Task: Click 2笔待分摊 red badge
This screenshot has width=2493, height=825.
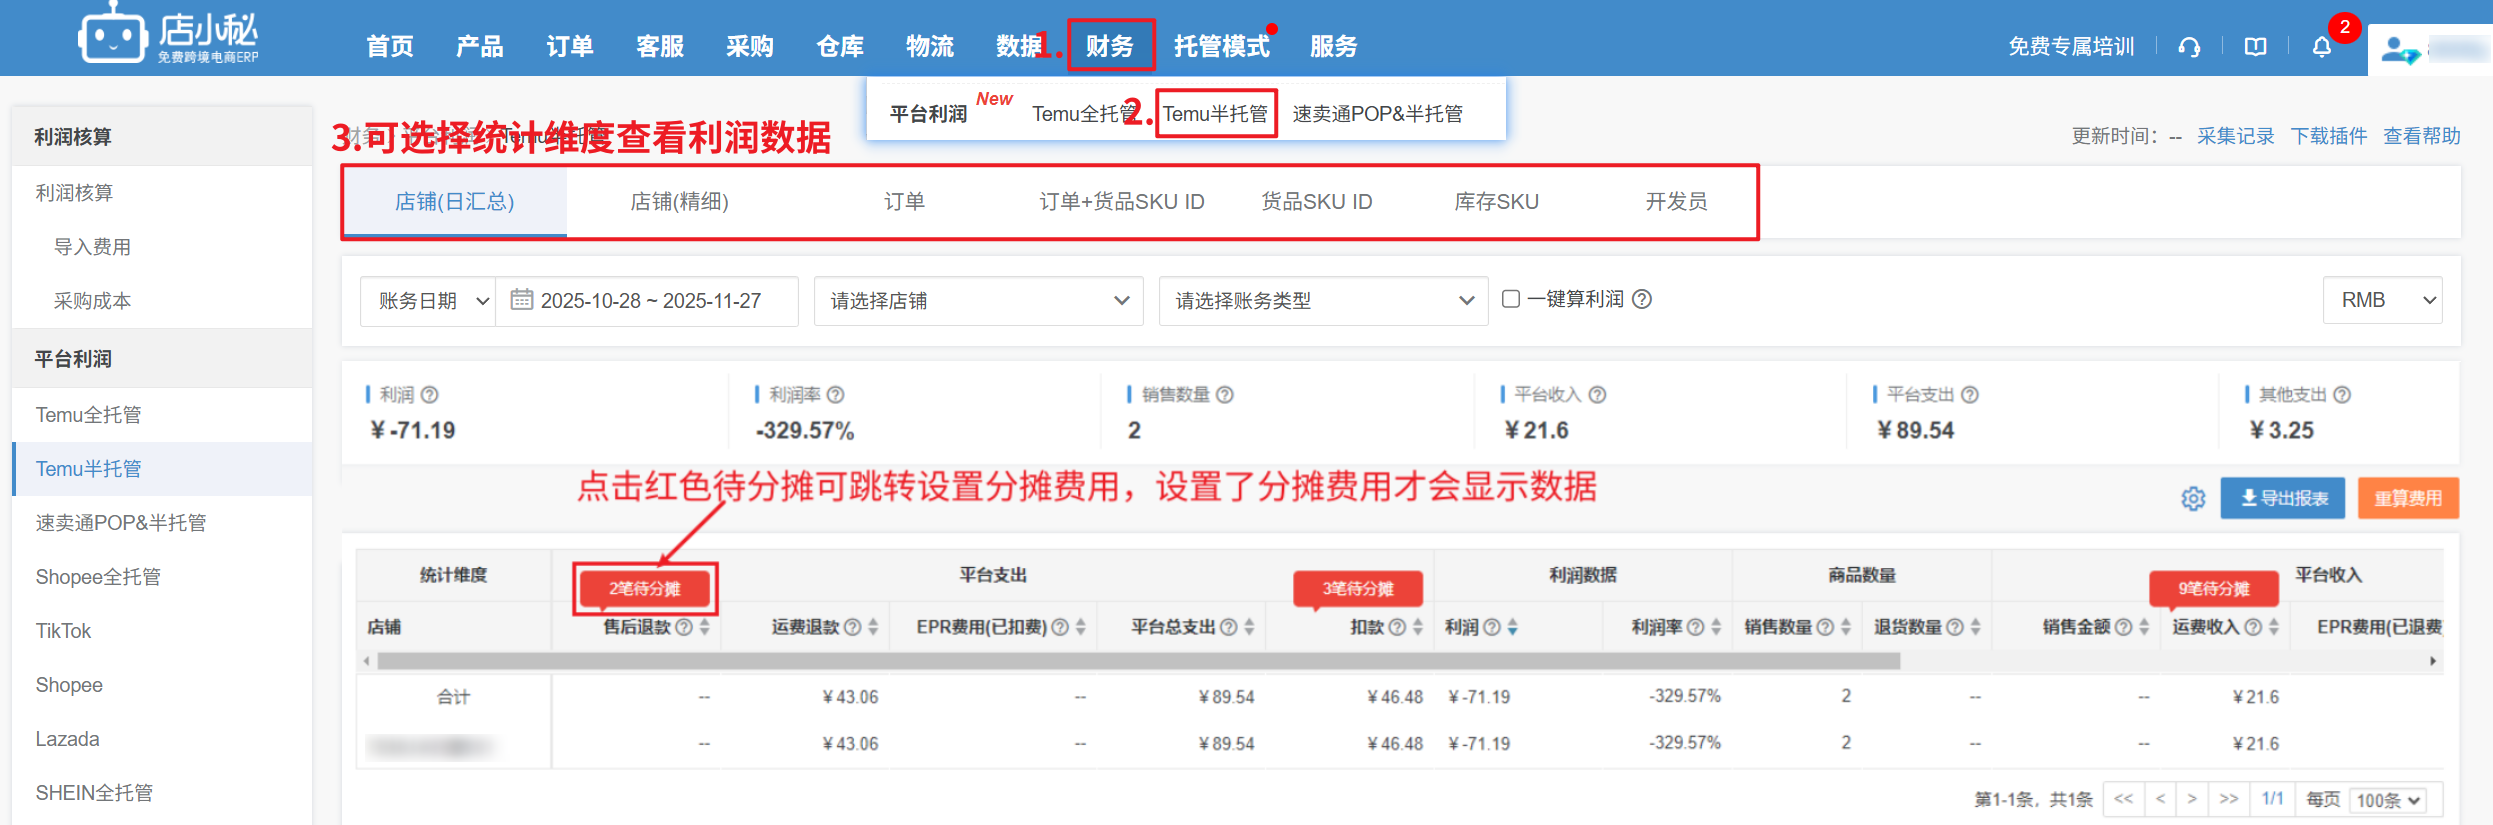Action: 645,588
